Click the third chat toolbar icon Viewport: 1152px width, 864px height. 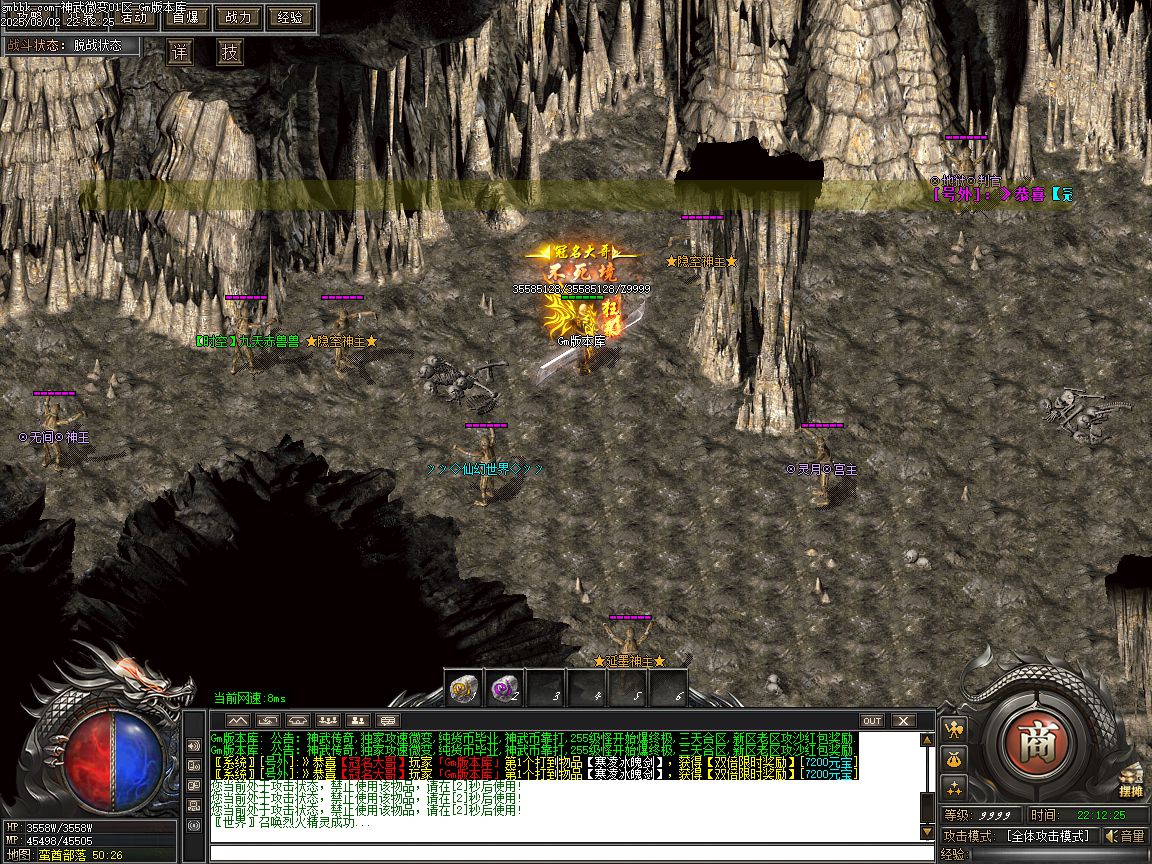tap(298, 721)
